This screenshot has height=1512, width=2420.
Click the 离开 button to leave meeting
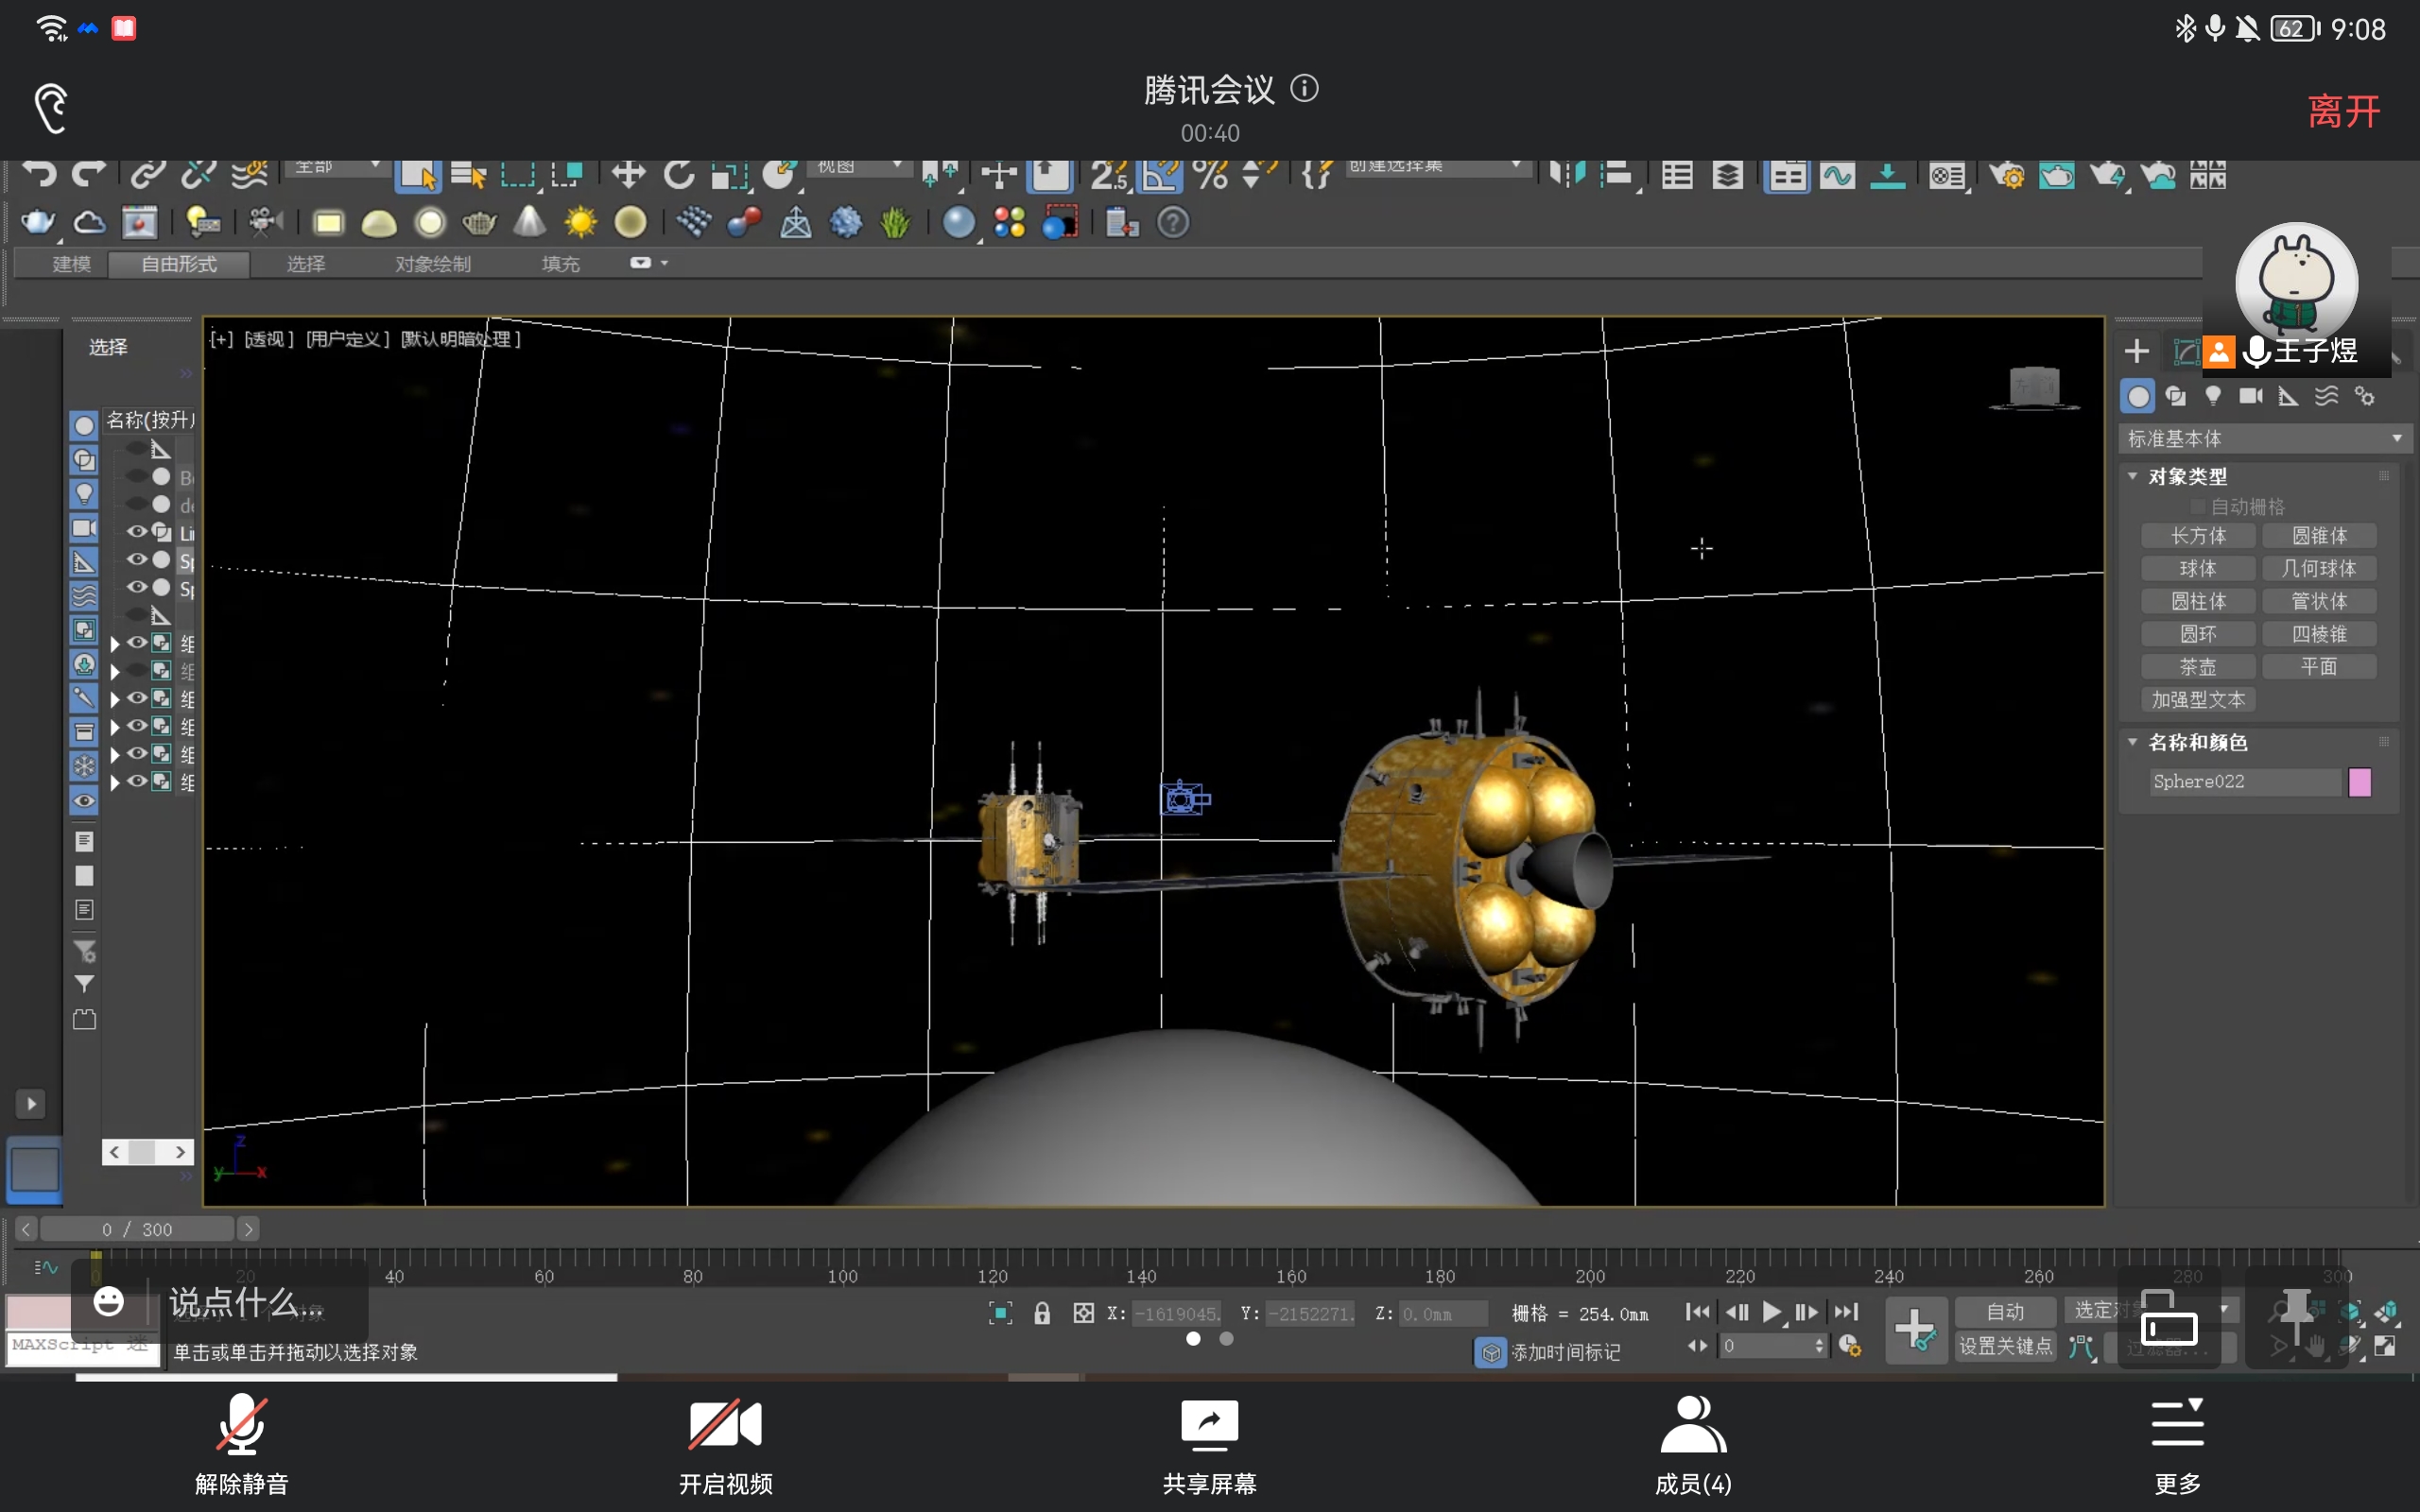pyautogui.click(x=2343, y=111)
